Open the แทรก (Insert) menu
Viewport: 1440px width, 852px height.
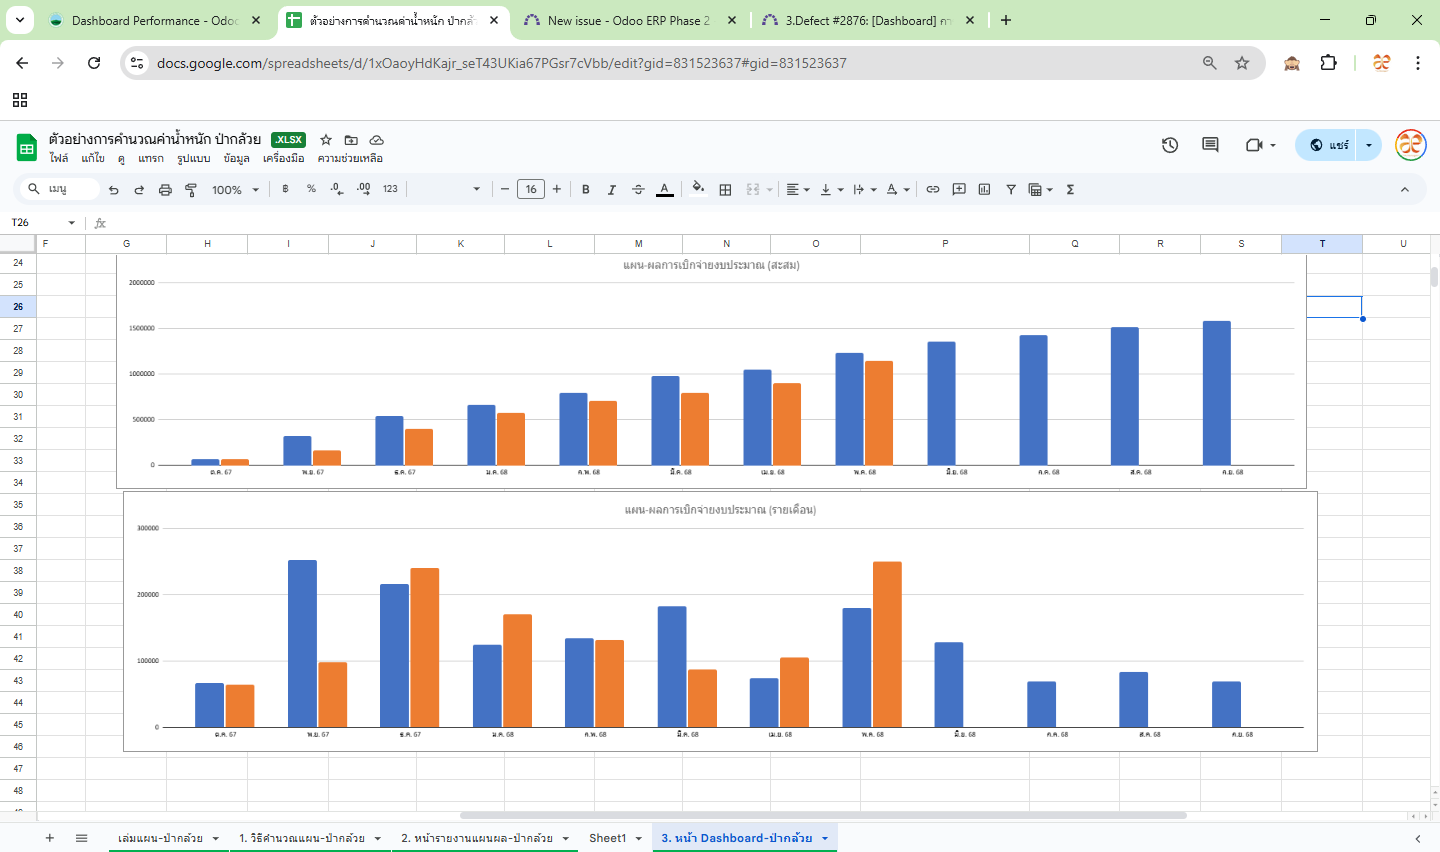tap(151, 158)
